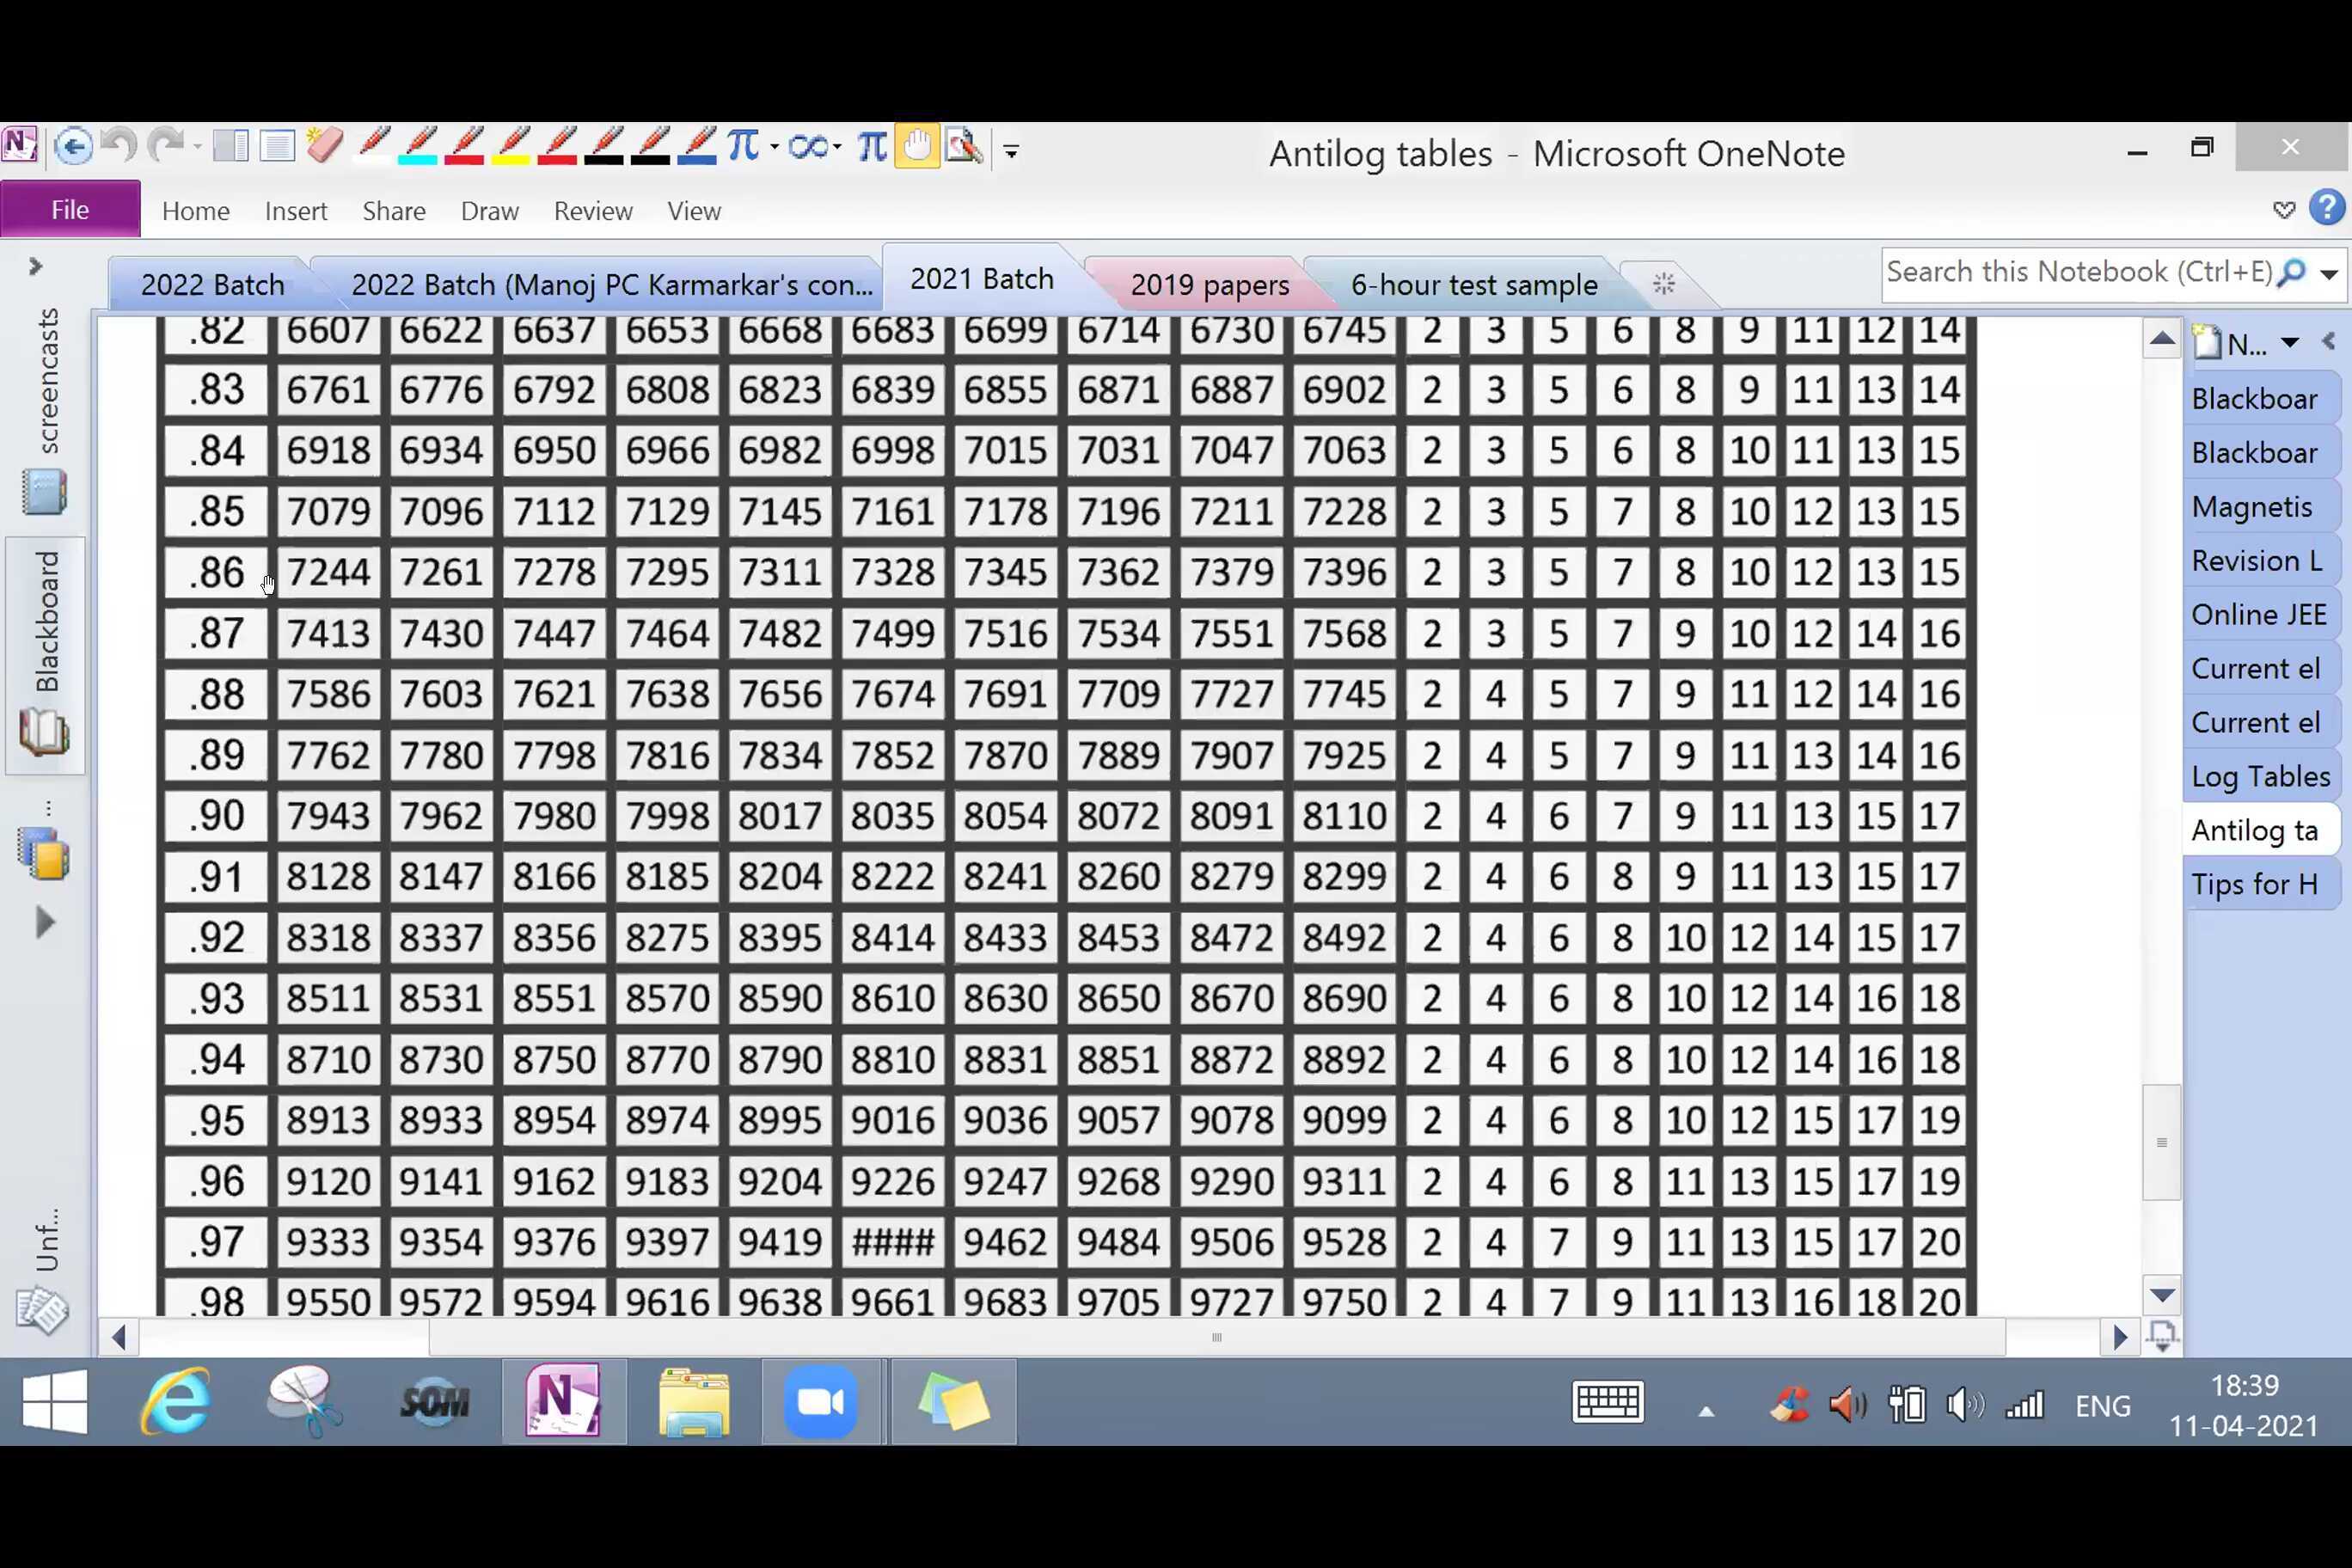This screenshot has width=2352, height=1568.
Task: Click the back navigation arrow
Action: tap(73, 147)
